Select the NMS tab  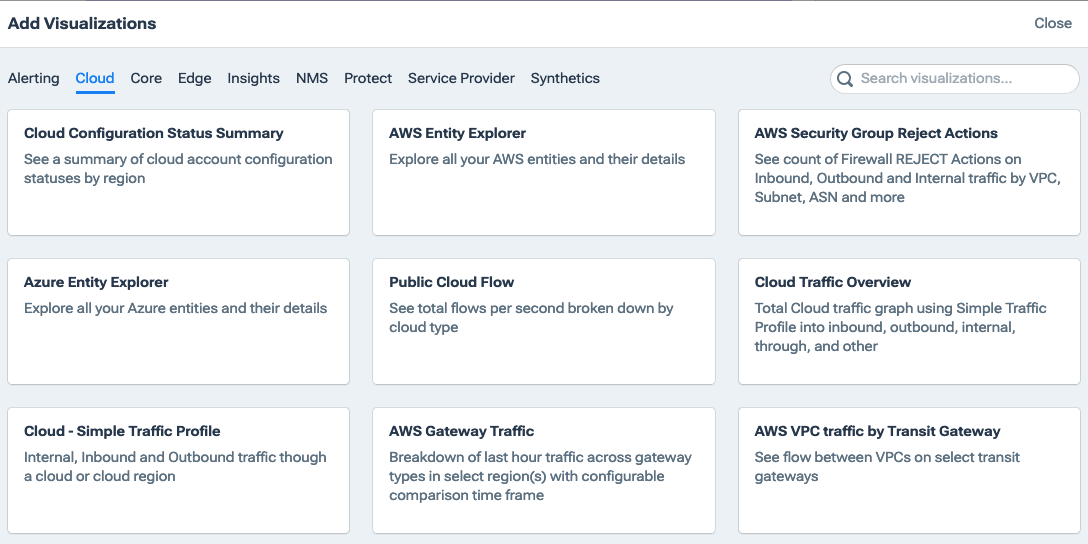312,78
